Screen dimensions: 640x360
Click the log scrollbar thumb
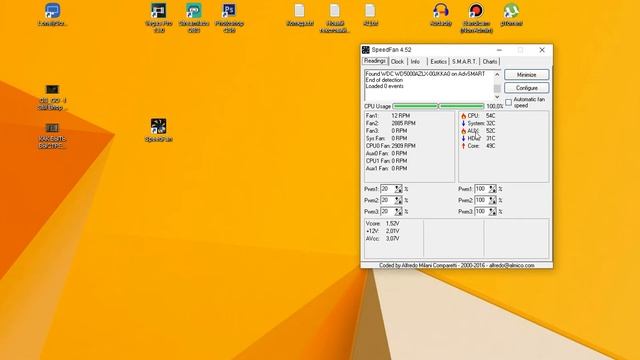click(497, 88)
